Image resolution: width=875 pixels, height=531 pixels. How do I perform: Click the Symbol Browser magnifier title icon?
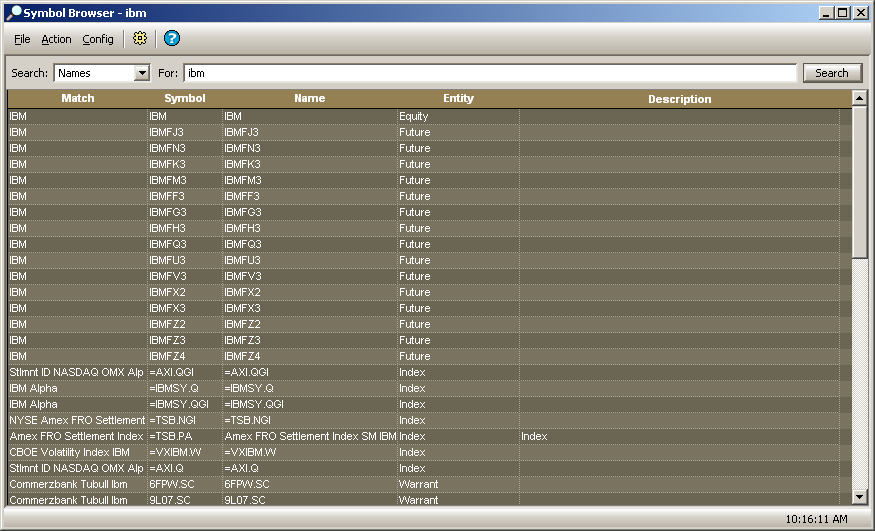(x=13, y=12)
